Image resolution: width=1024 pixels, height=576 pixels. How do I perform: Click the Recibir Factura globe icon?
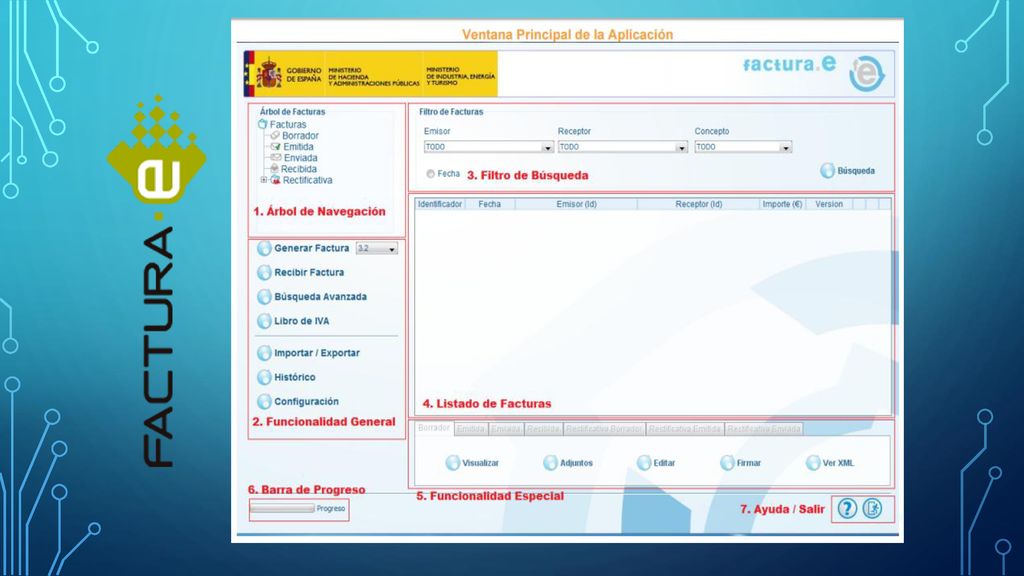pyautogui.click(x=264, y=272)
